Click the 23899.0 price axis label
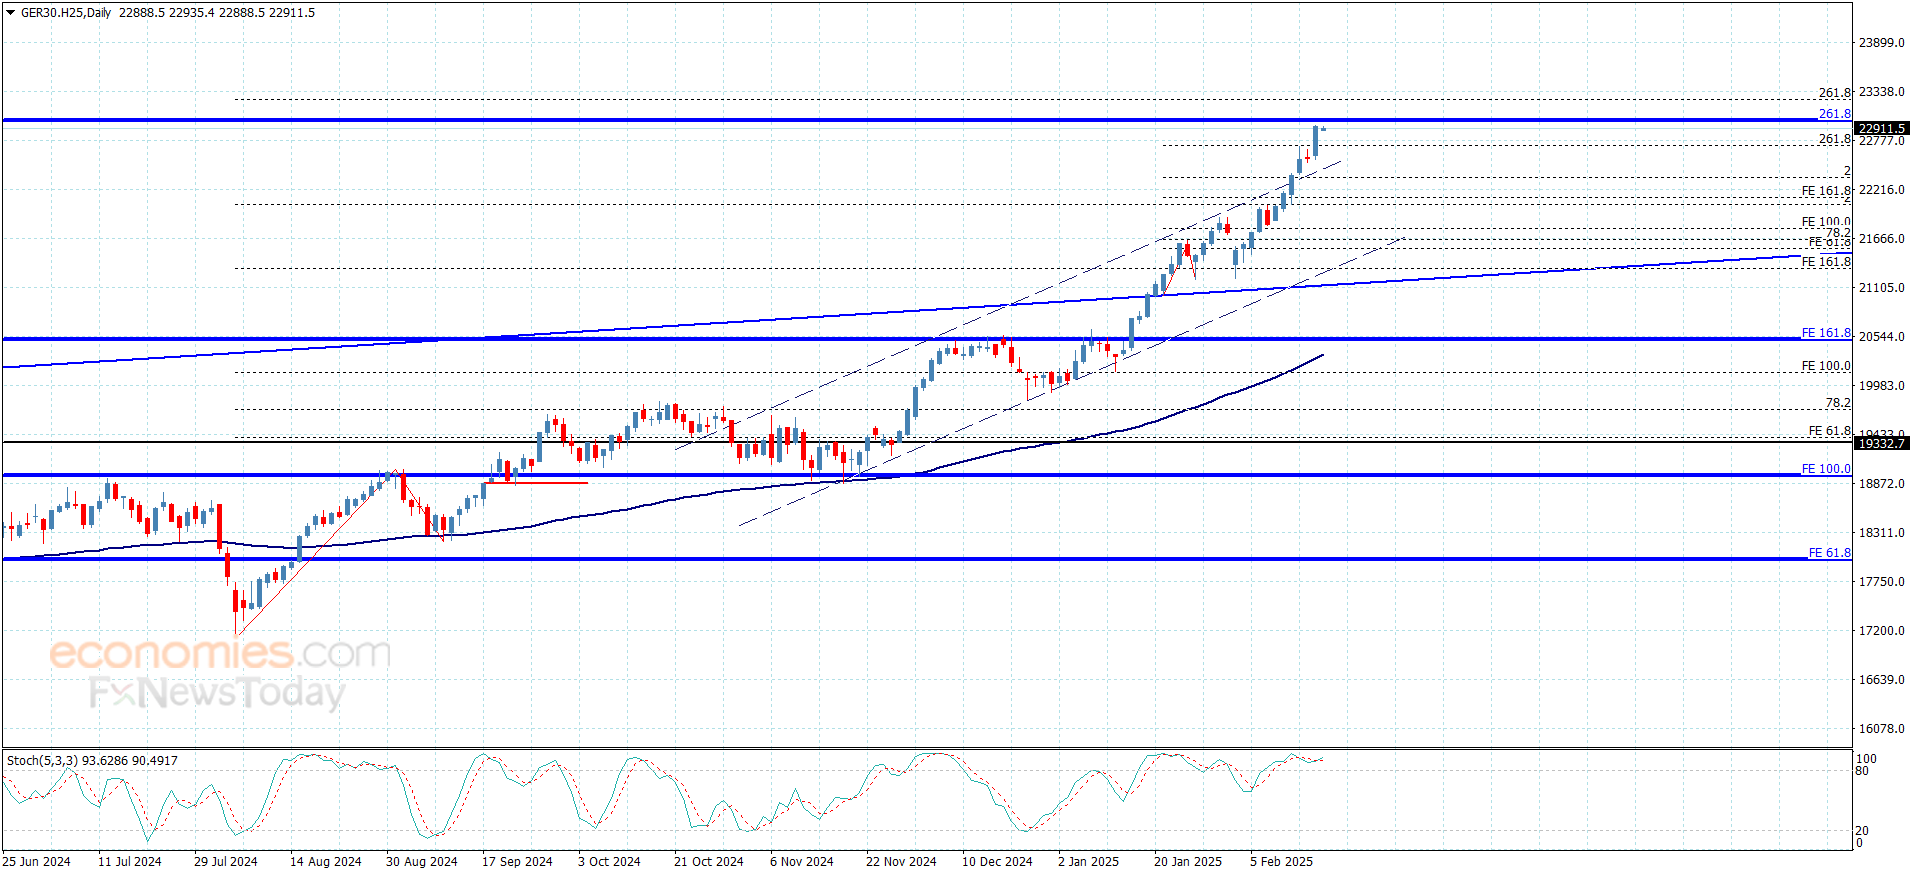Screen dimensions: 1916x874 [1881, 43]
